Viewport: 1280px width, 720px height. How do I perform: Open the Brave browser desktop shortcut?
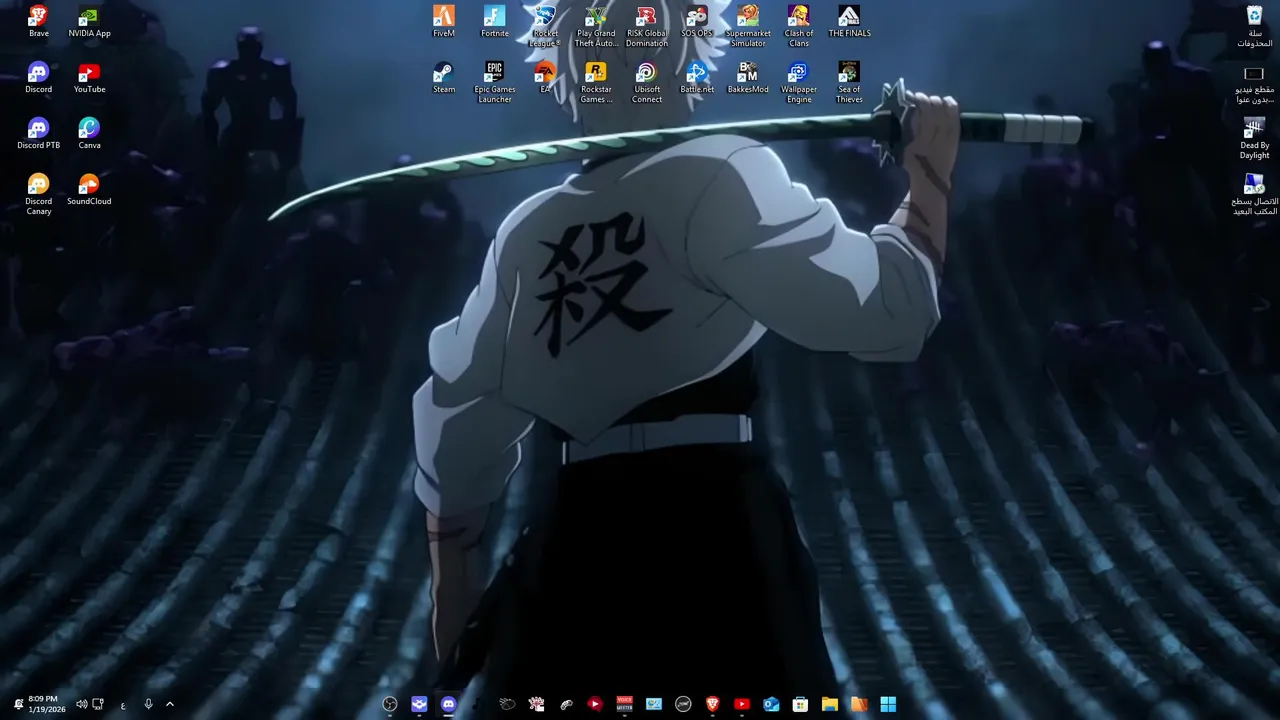38,22
